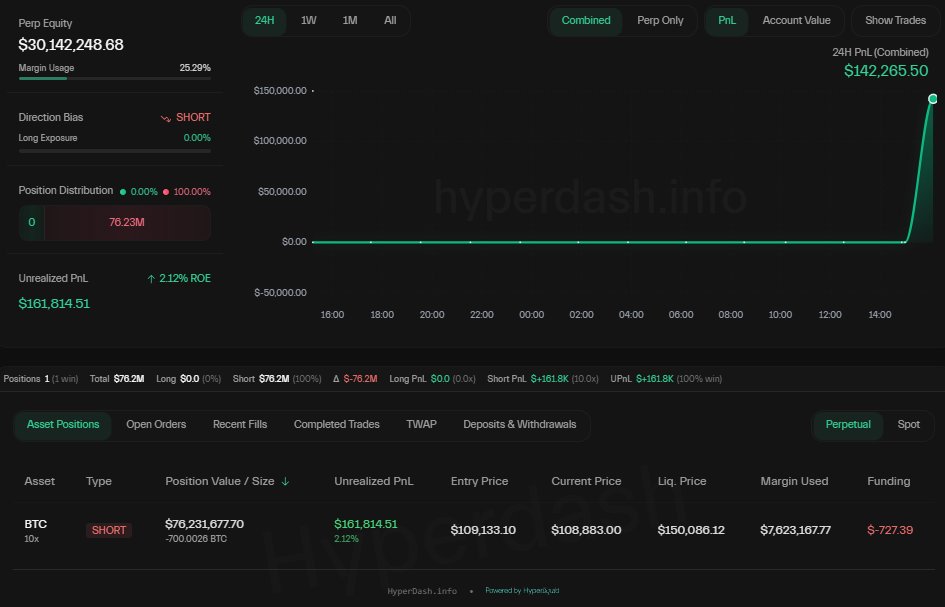Select the Perpetual market toggle

coord(848,424)
